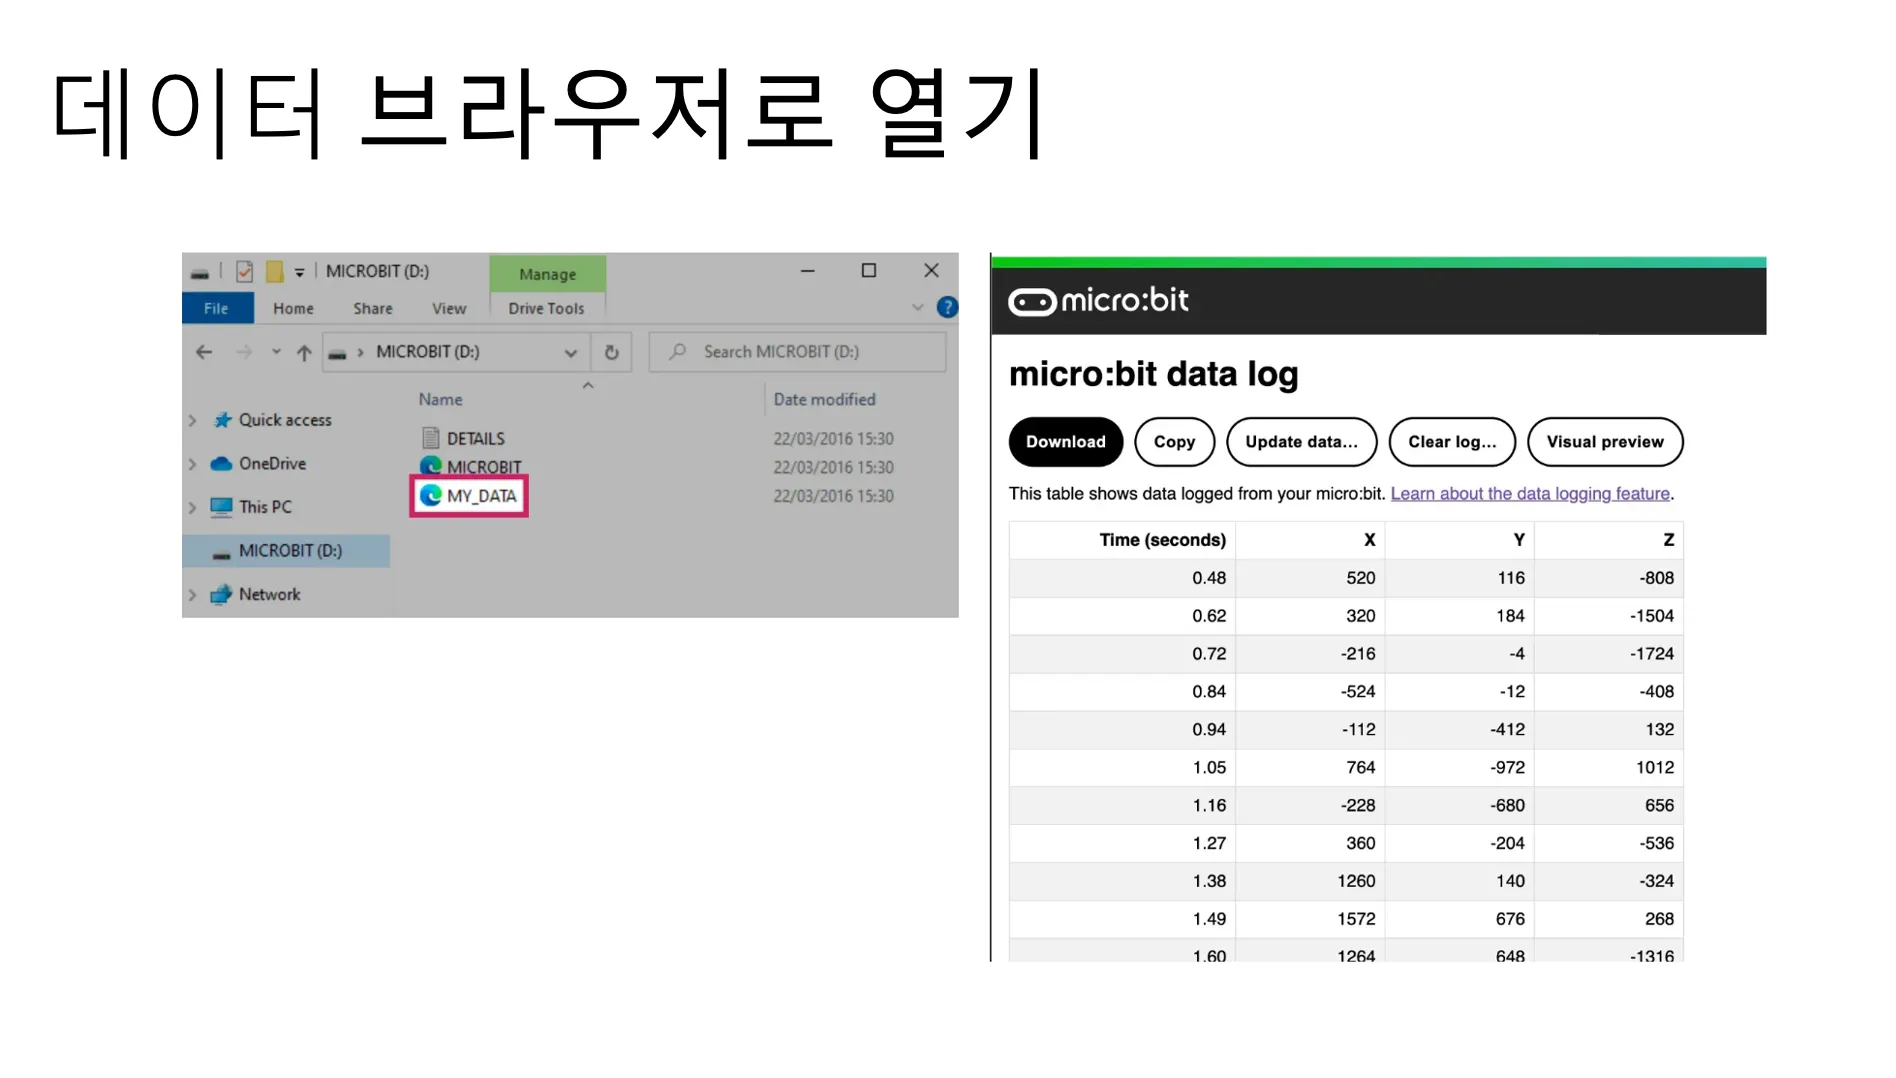The width and height of the screenshot is (1896, 1078).
Task: Minimize the MICROBIT (D:) Explorer window
Action: [807, 271]
